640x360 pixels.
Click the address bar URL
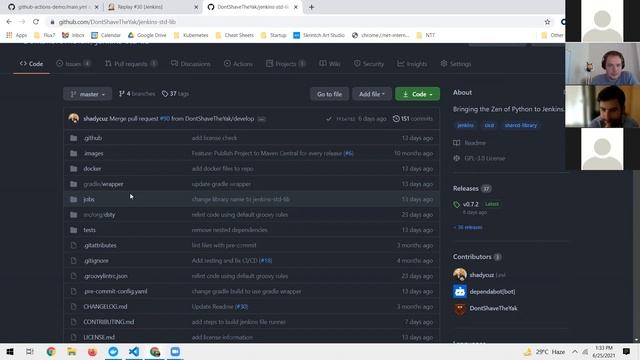pyautogui.click(x=117, y=22)
